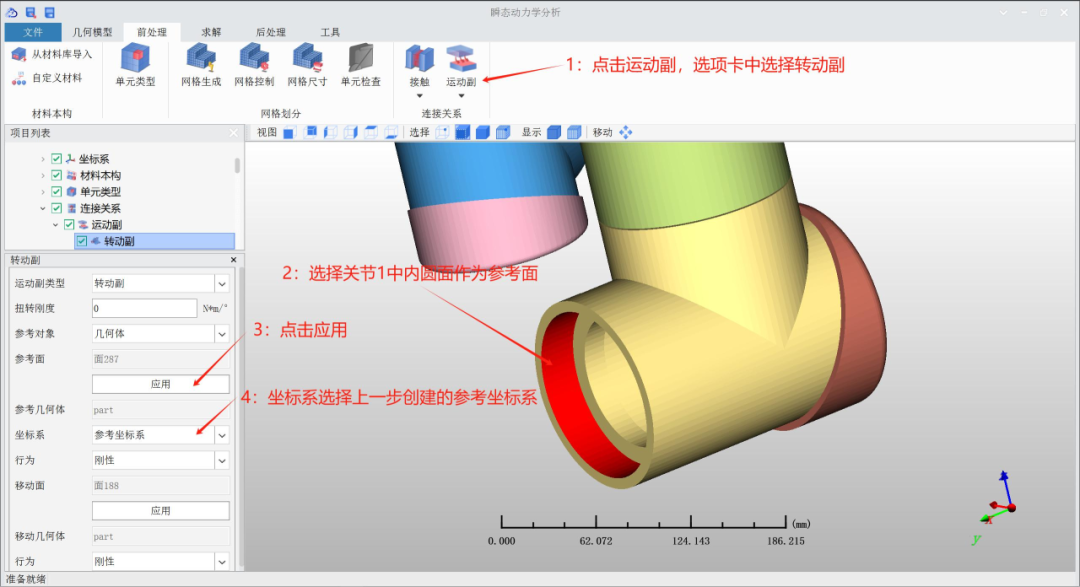Show solid shaded display icon after 显示

click(554, 132)
